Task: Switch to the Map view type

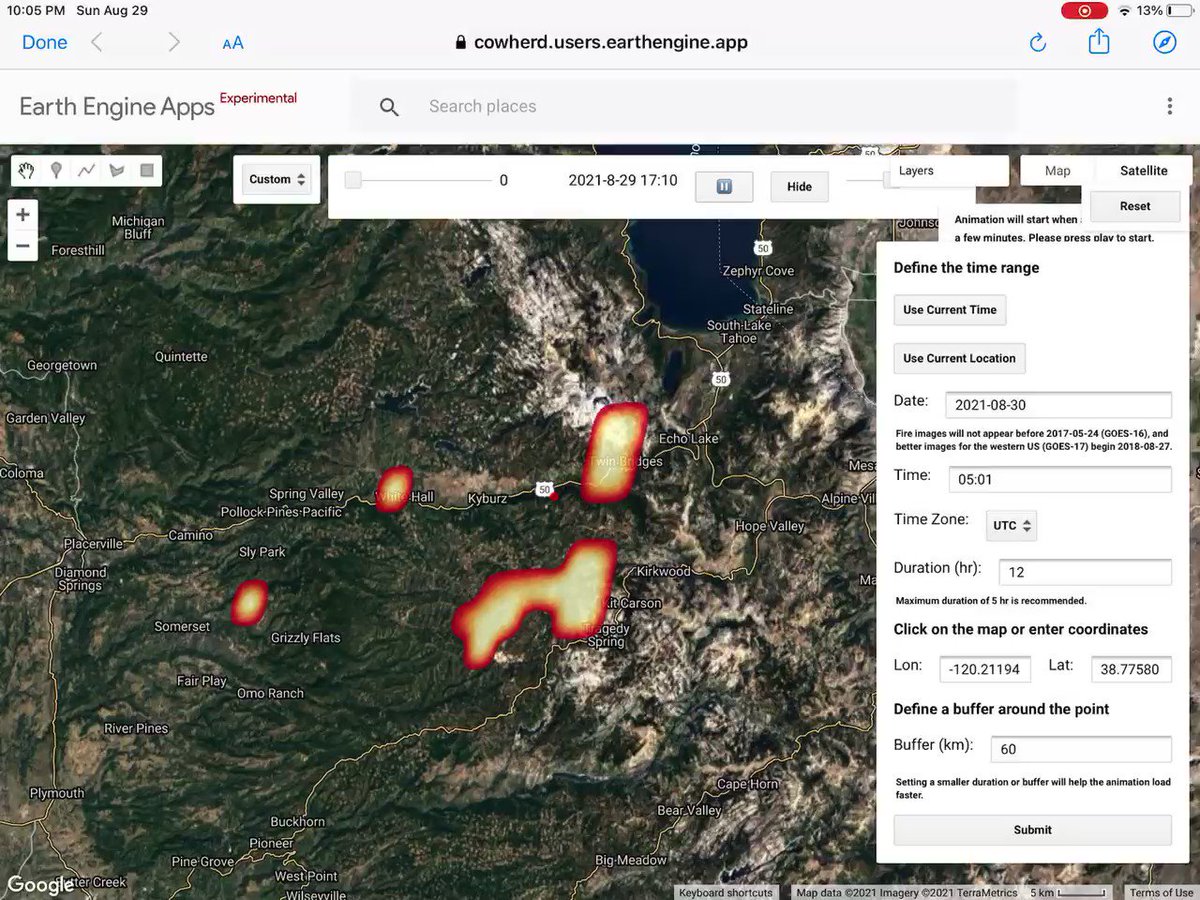Action: pos(1058,171)
